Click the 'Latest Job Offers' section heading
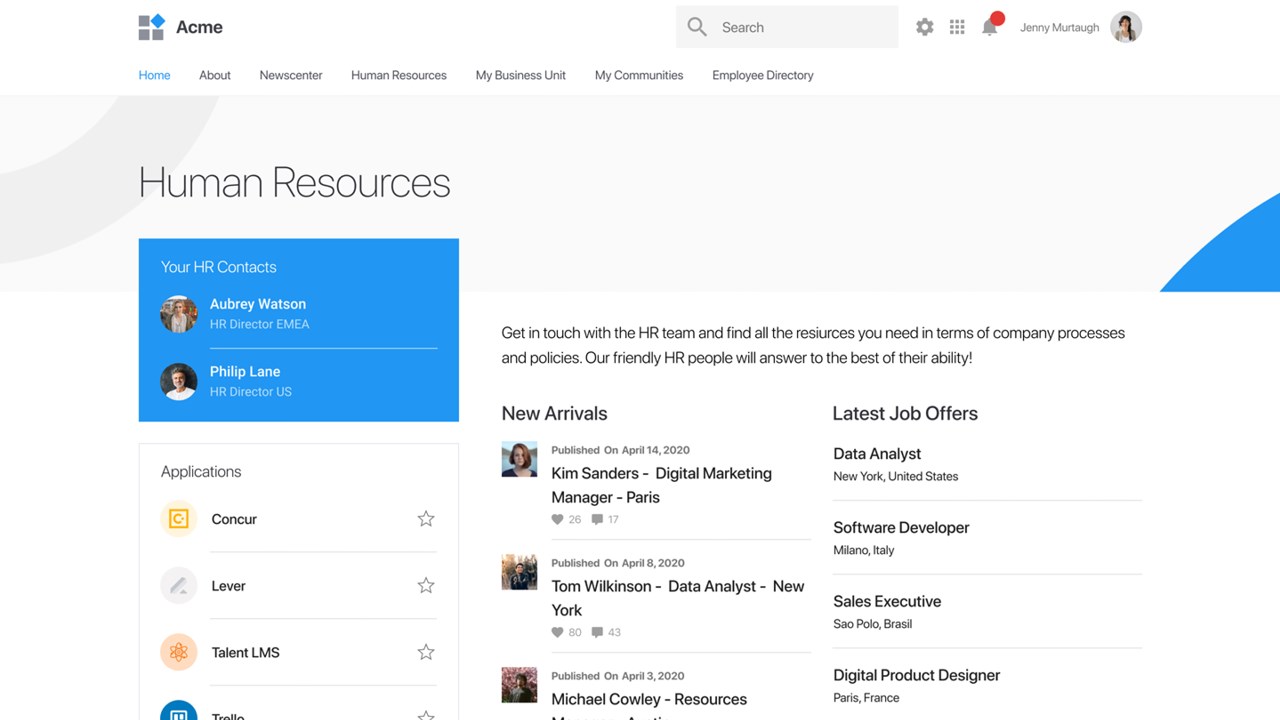The height and width of the screenshot is (720, 1280). pyautogui.click(x=905, y=413)
